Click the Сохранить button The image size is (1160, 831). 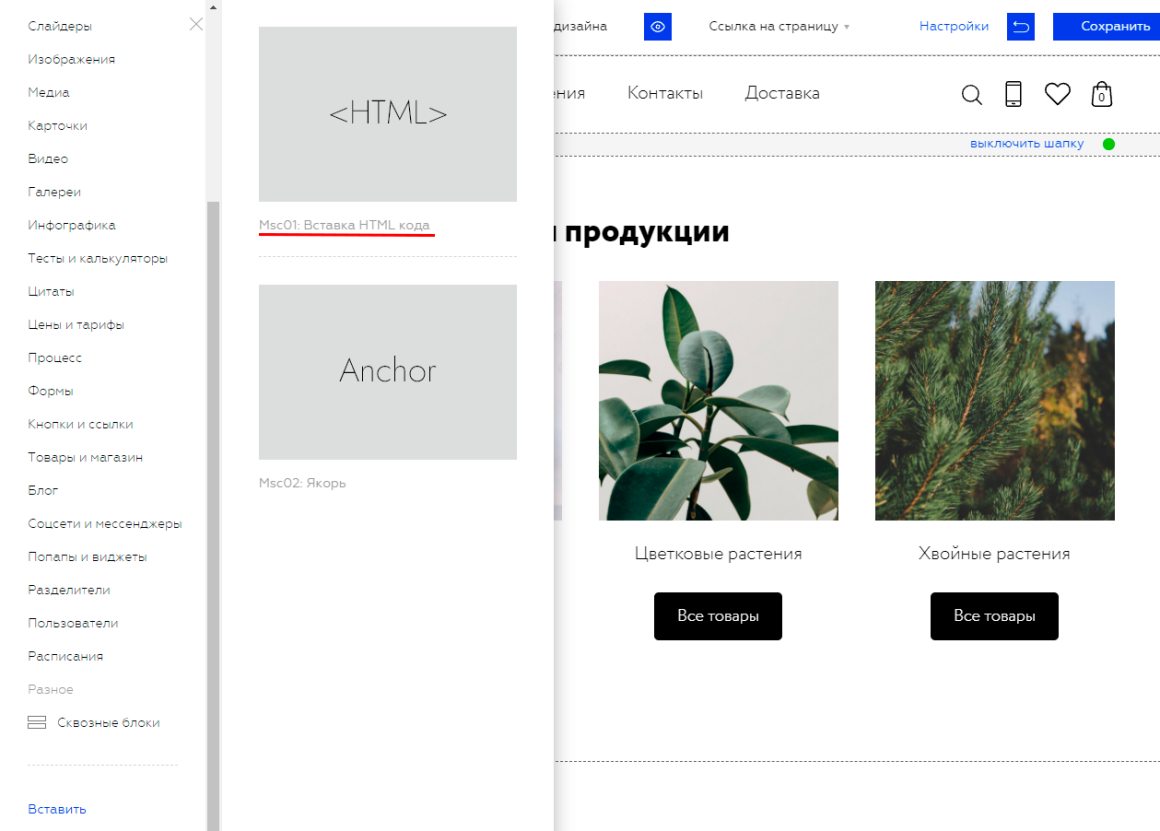click(1107, 27)
